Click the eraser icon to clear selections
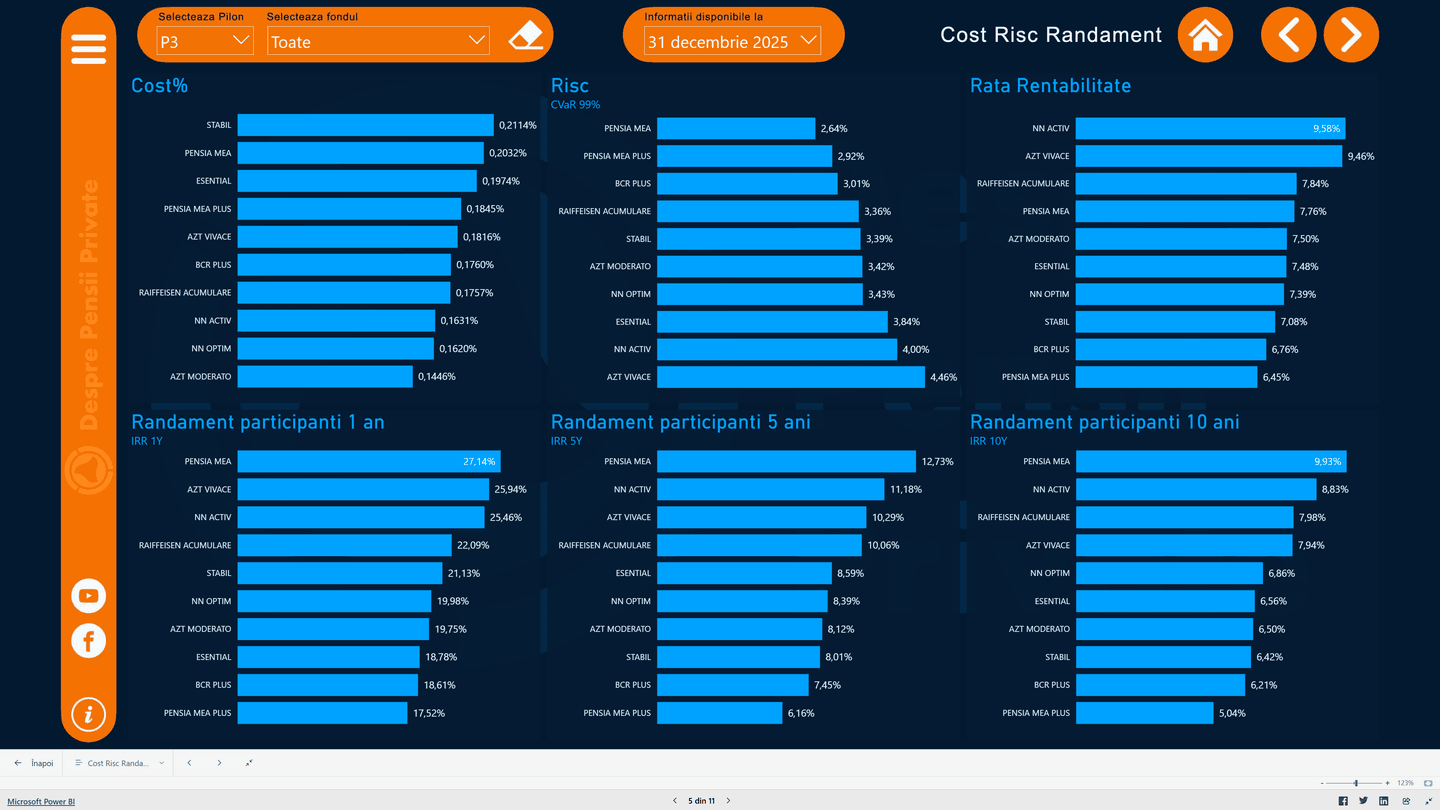 525,37
